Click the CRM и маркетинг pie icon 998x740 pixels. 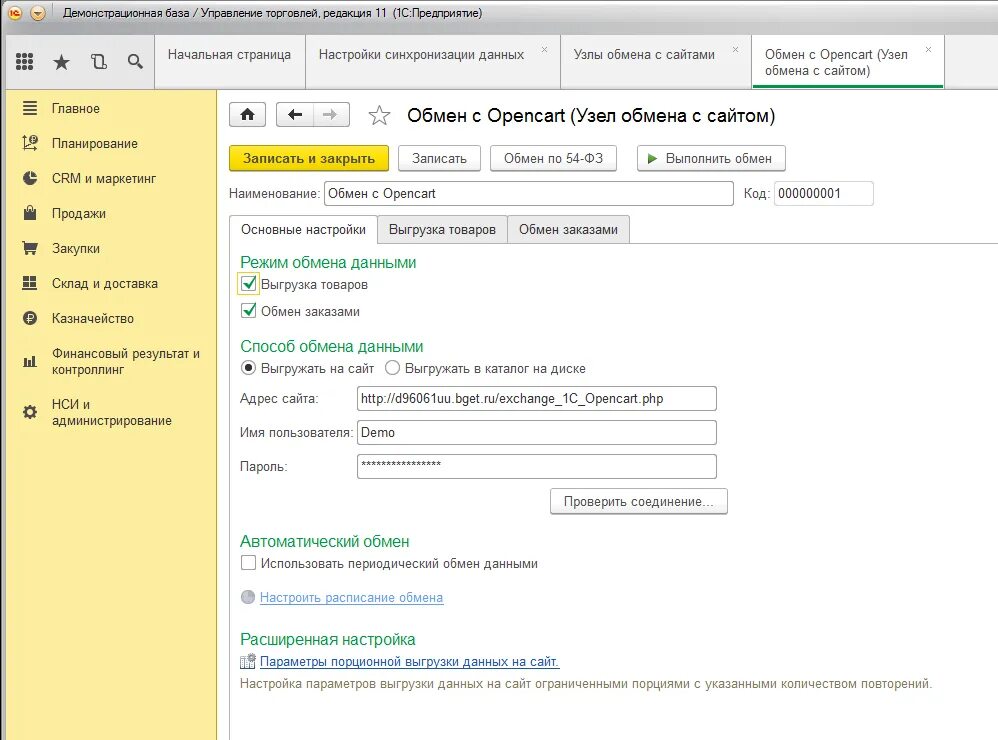pos(30,178)
